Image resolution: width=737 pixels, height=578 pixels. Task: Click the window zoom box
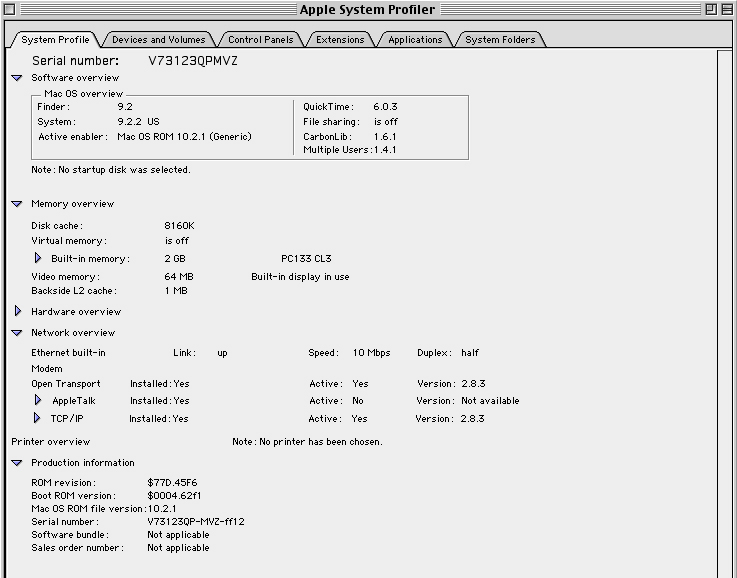pyautogui.click(x=711, y=9)
